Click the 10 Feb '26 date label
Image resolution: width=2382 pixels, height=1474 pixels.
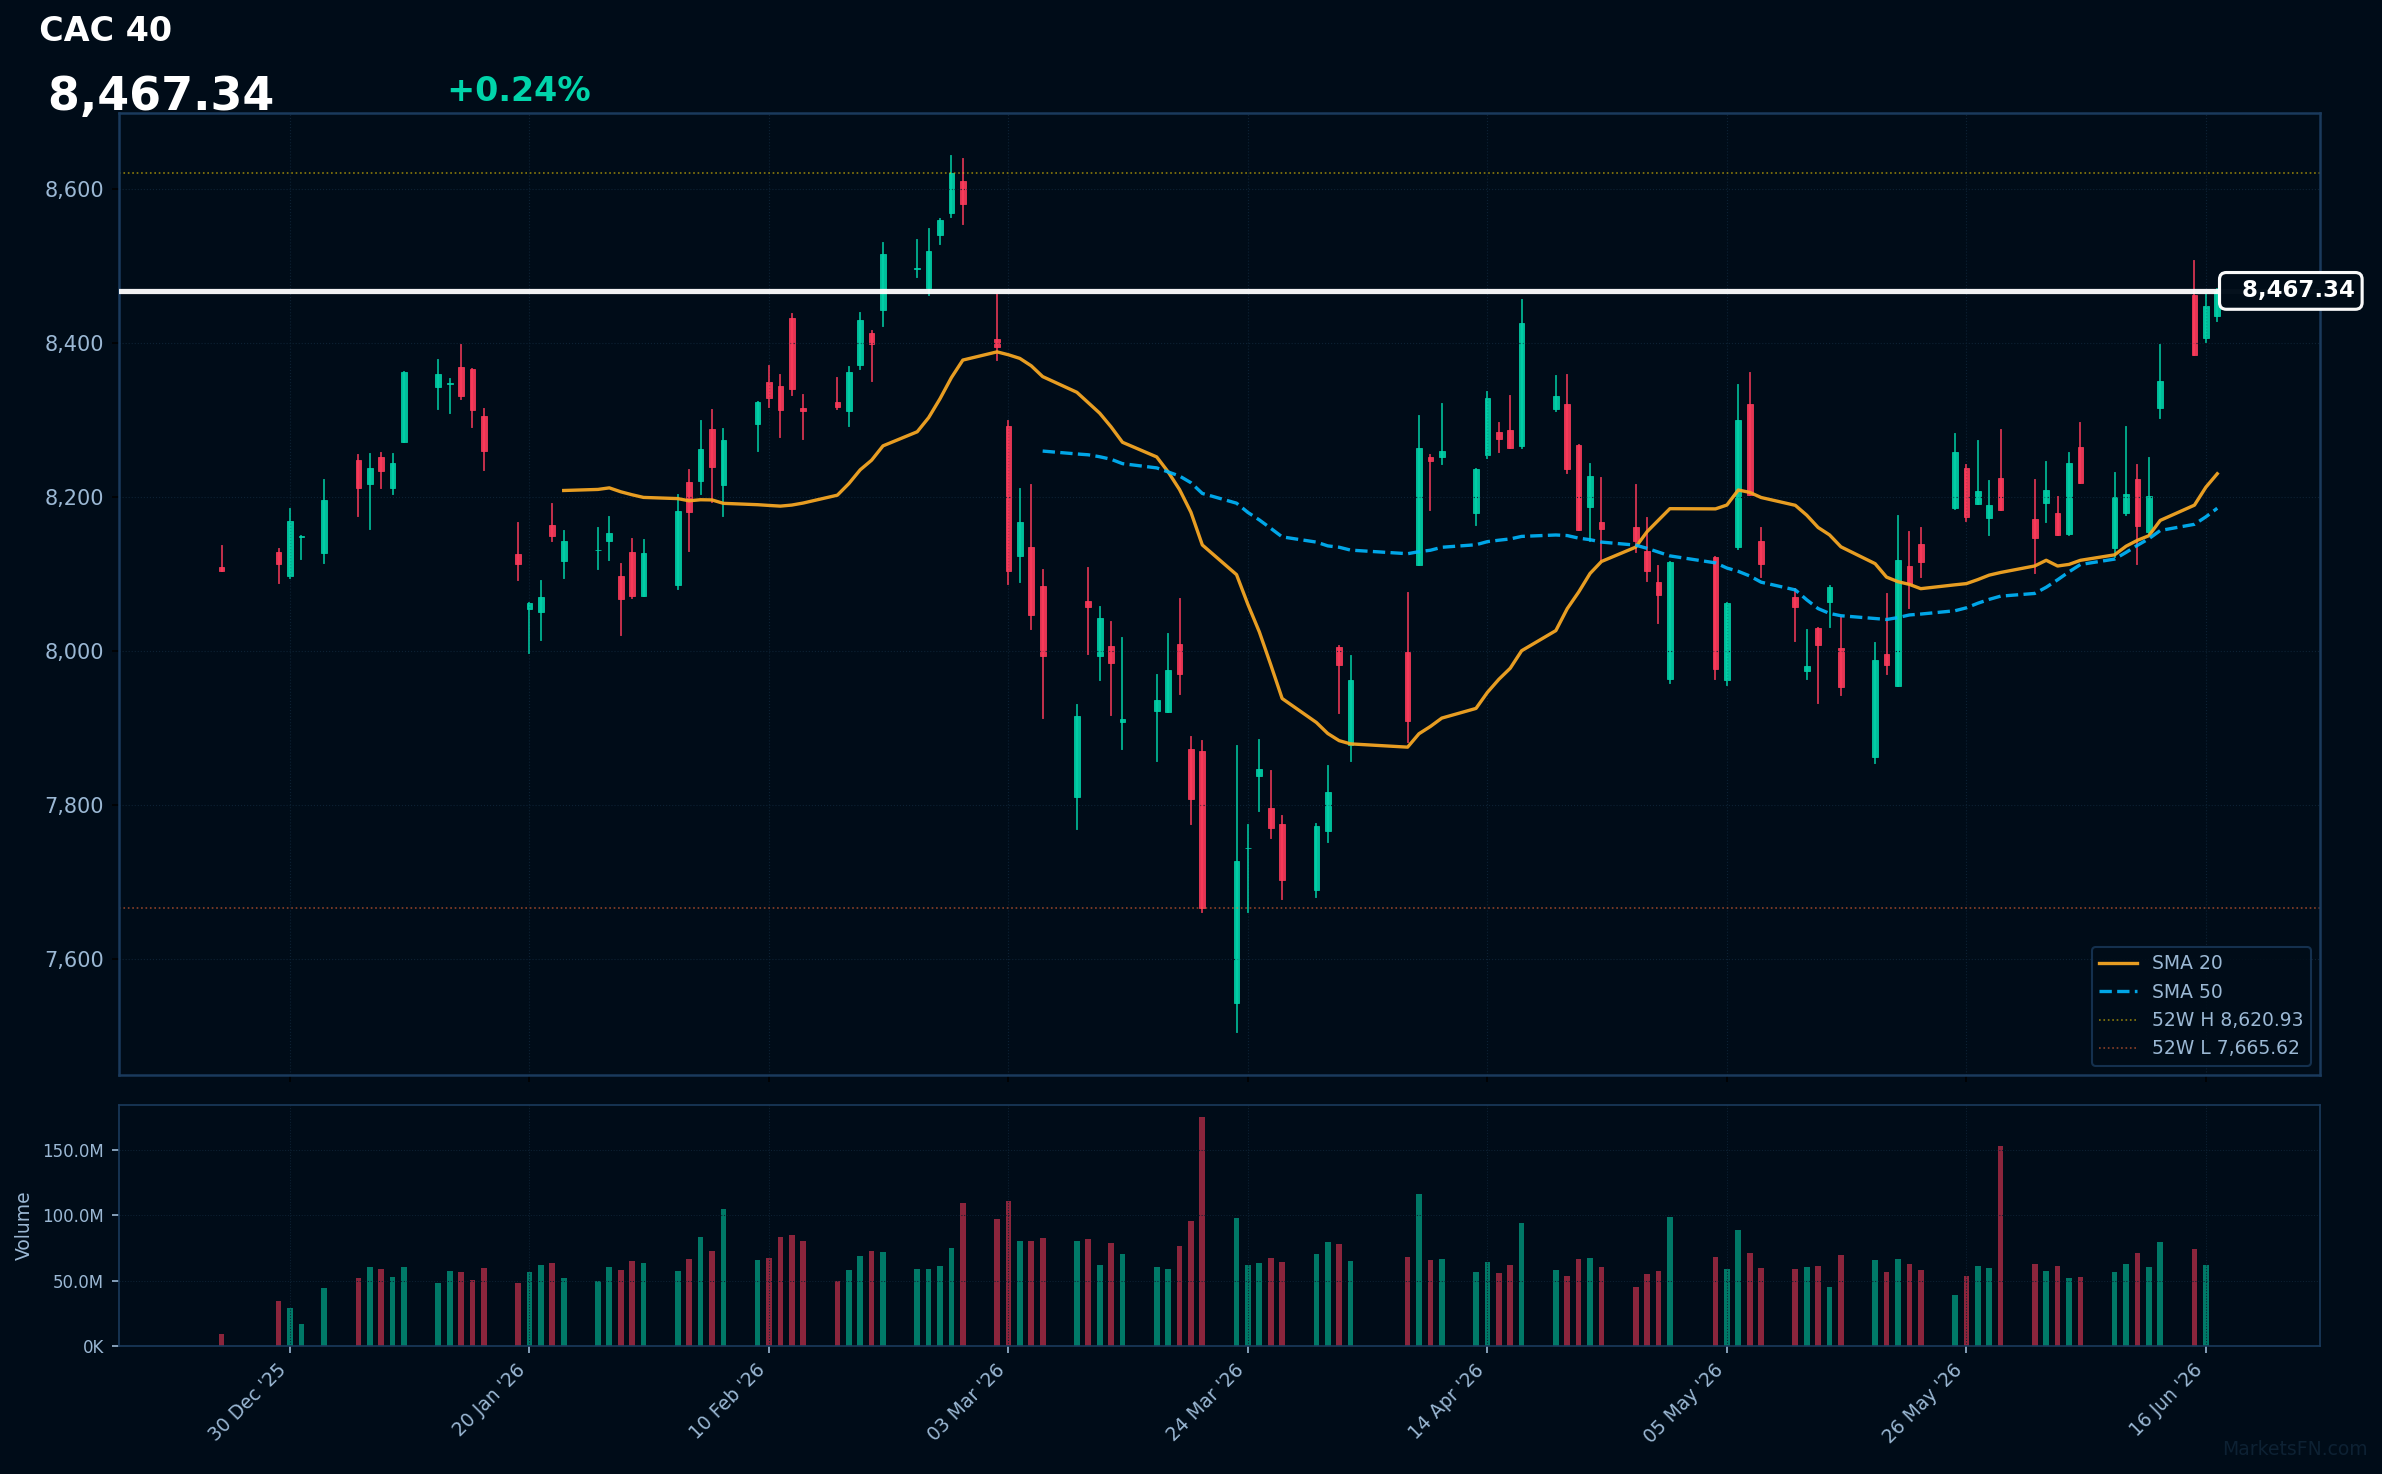[727, 1401]
